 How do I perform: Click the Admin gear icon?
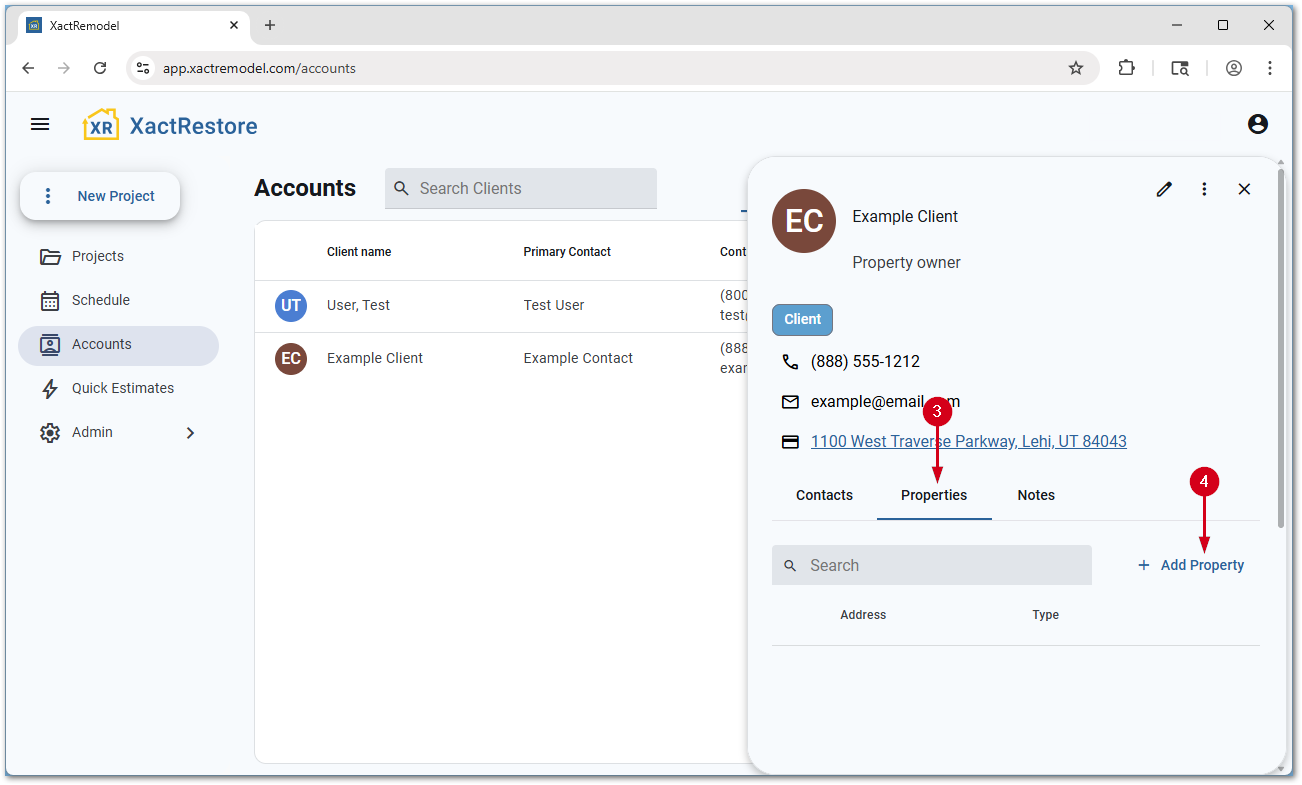[50, 433]
